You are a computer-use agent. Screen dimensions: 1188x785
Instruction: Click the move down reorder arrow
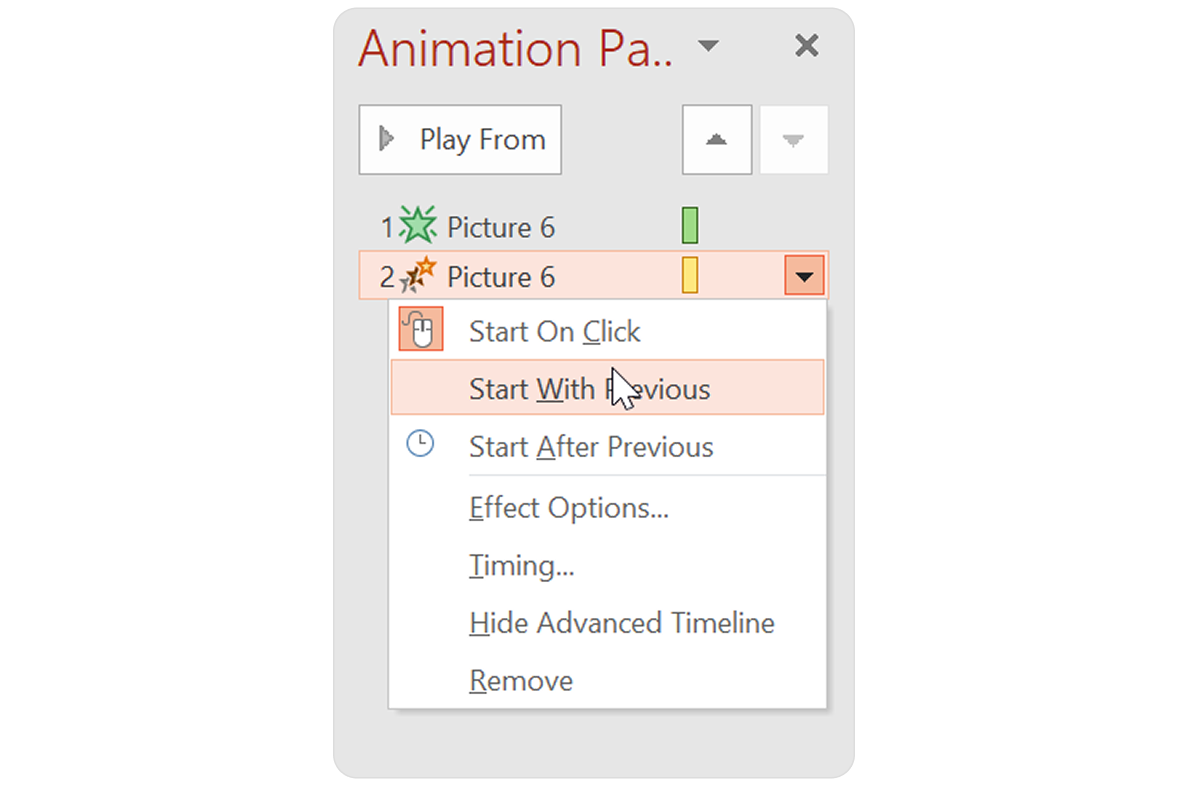[x=793, y=139]
